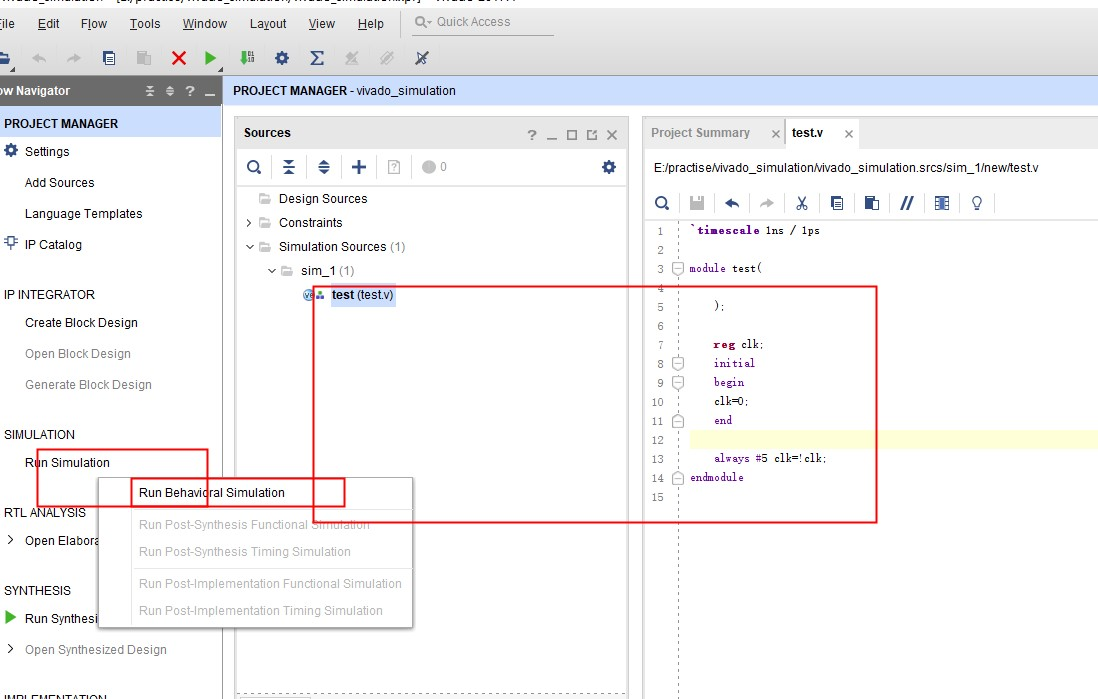Screen dimensions: 1098x699
Task: Open settings gear in main toolbar
Action: pyautogui.click(x=282, y=58)
